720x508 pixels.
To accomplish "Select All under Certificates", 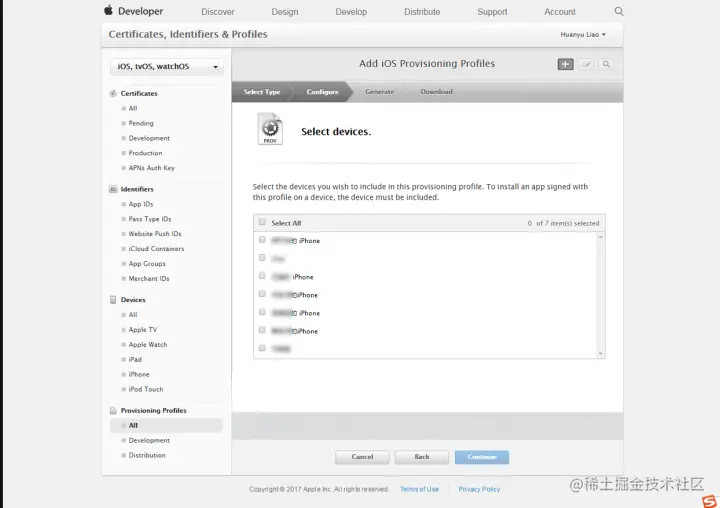I will point(133,108).
